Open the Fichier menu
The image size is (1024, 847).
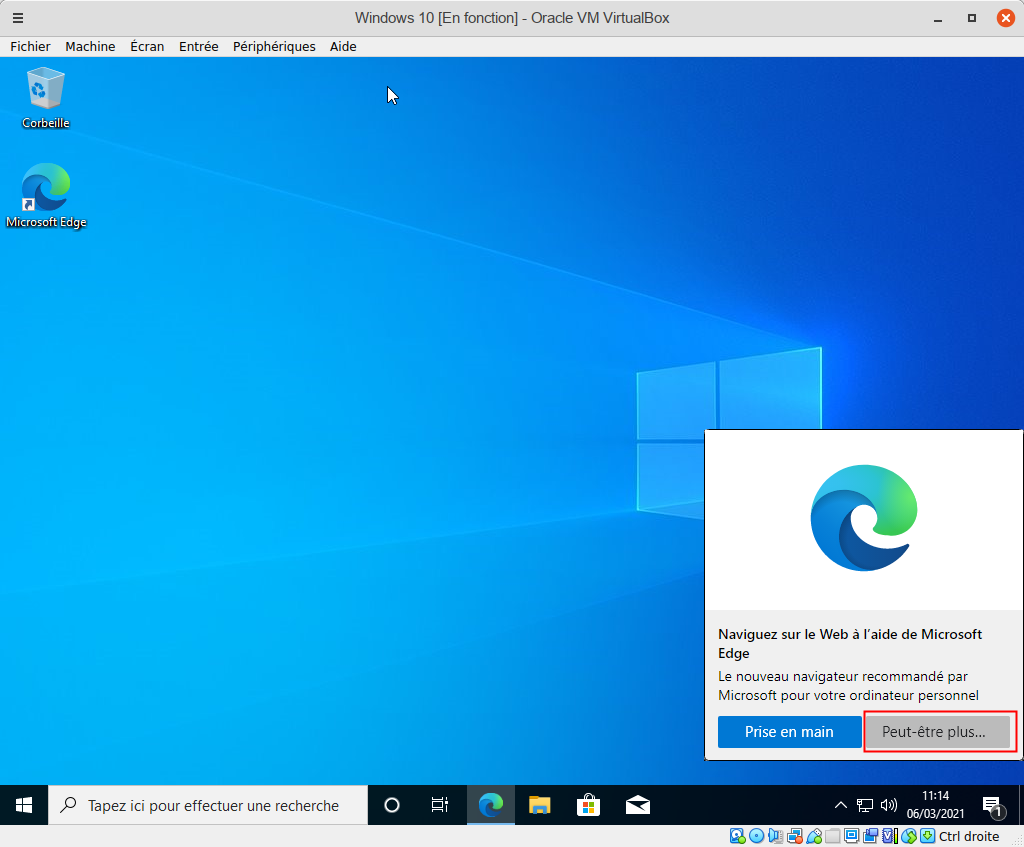30,46
